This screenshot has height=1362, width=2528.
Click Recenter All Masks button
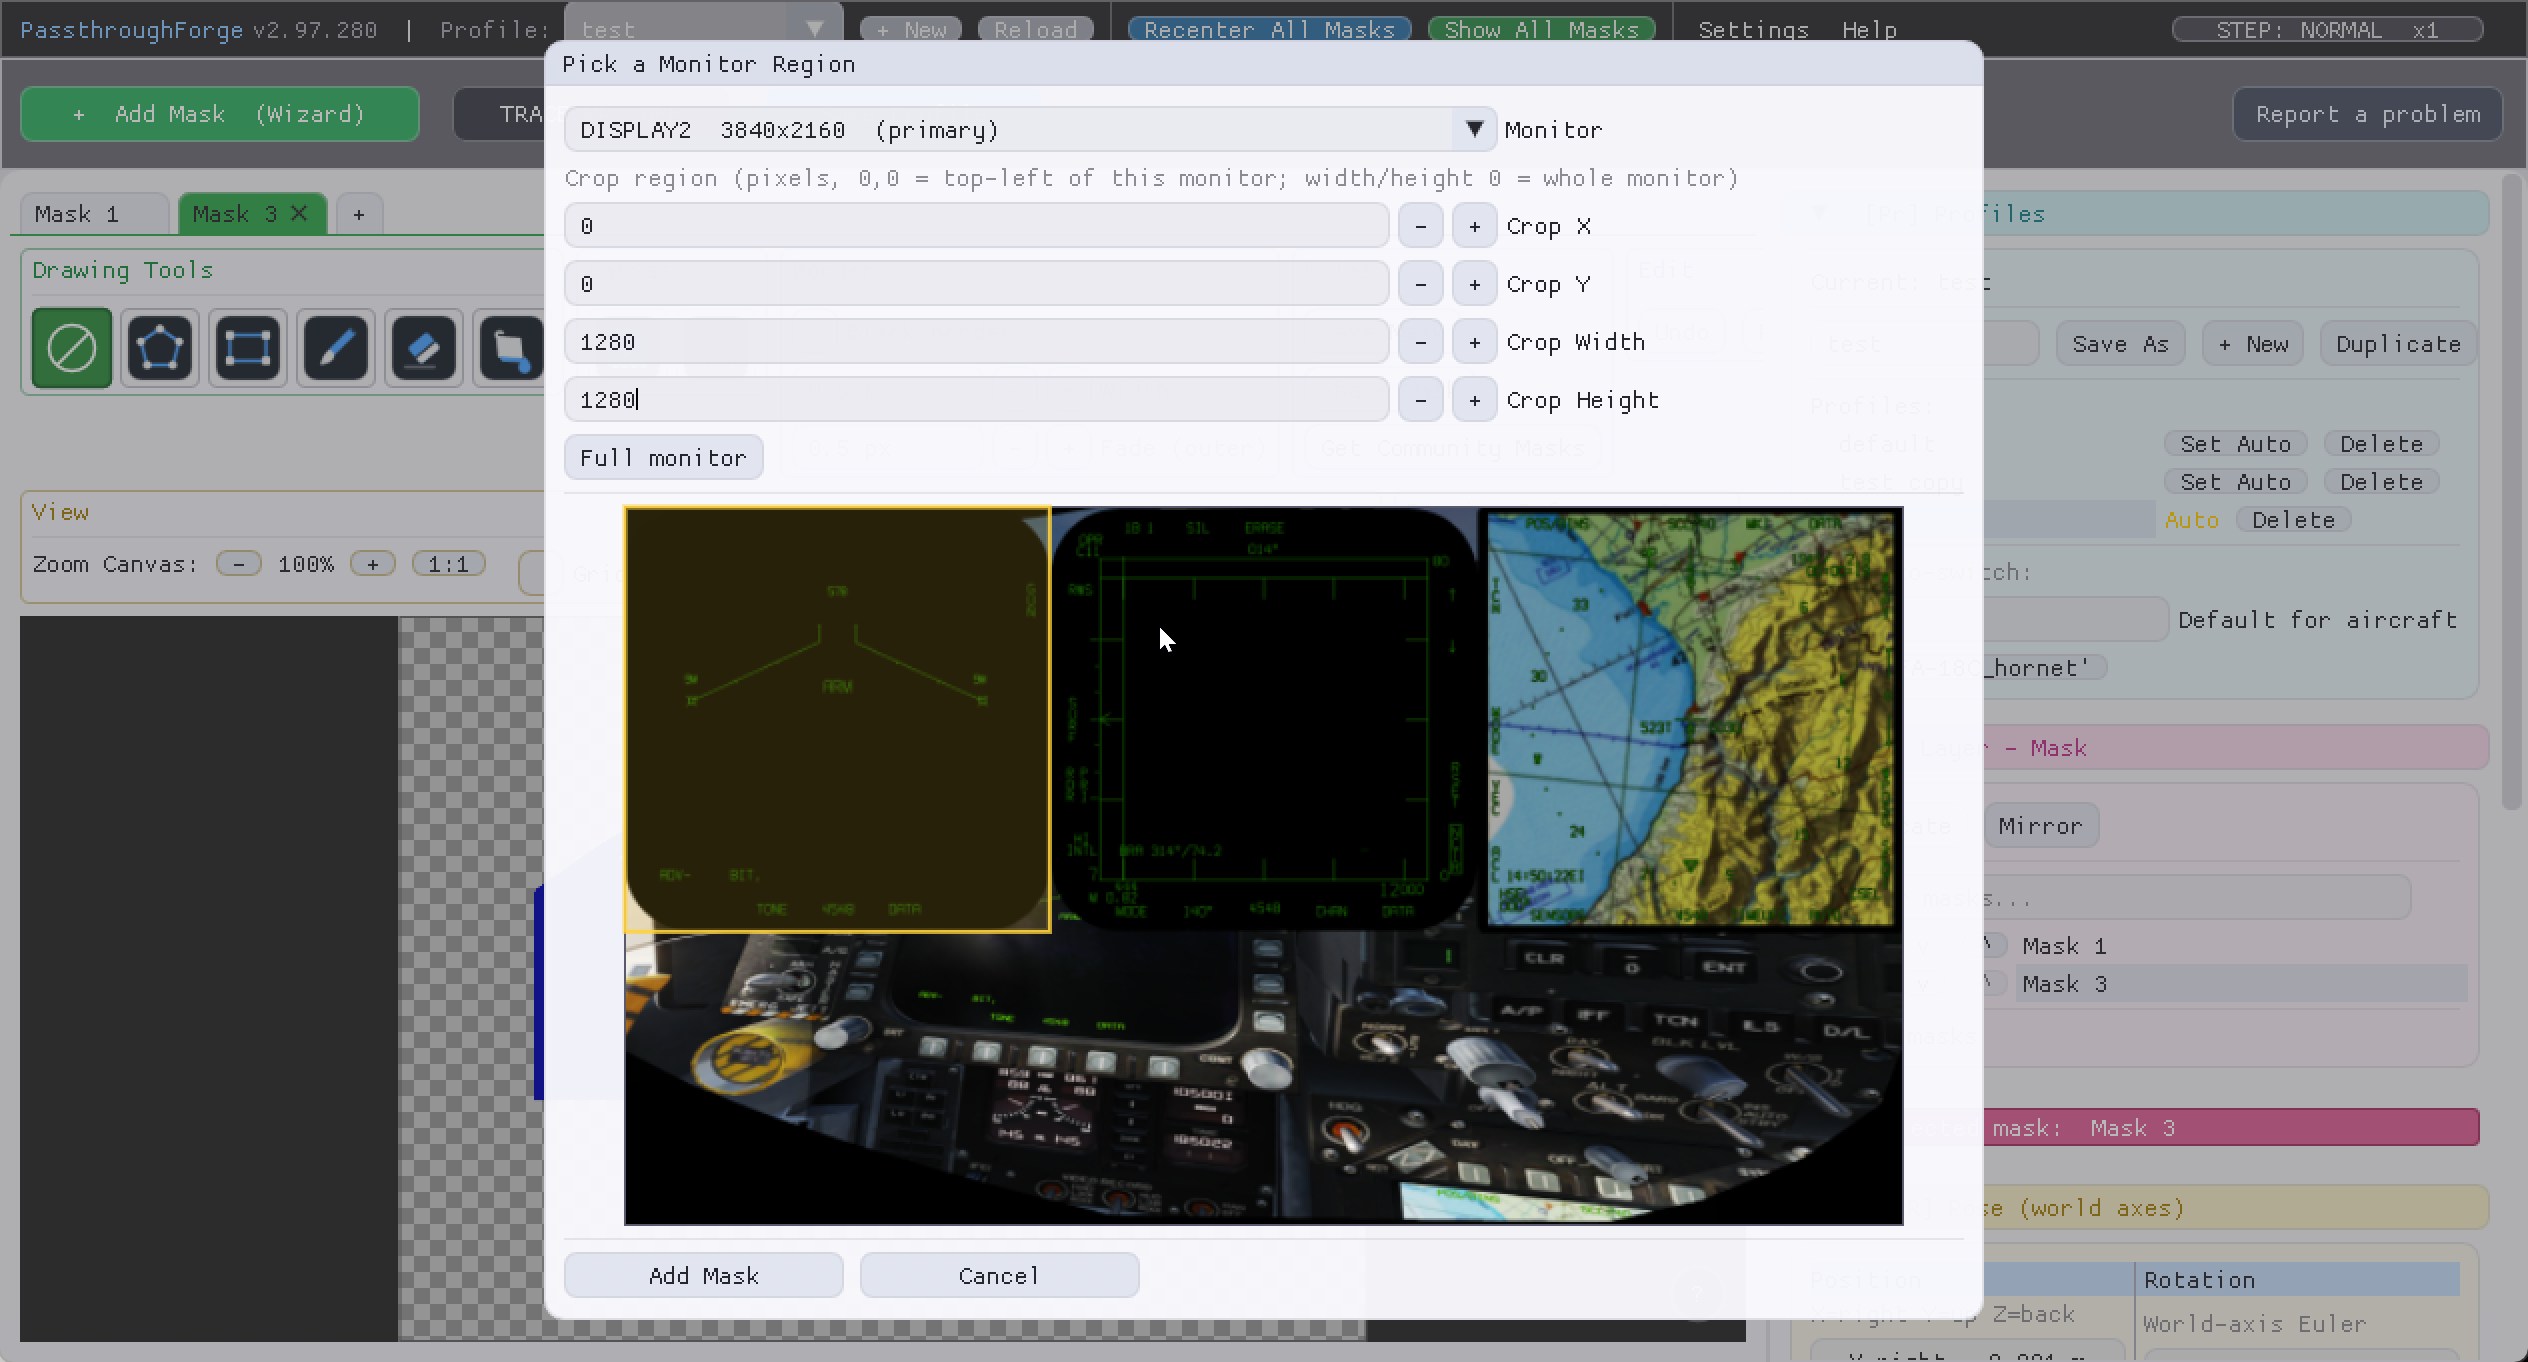(1269, 30)
